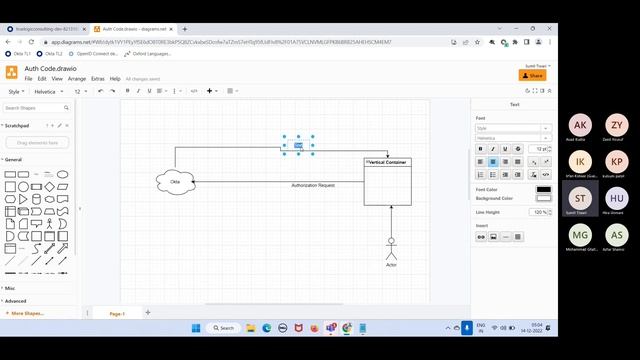Open the Style combo box in Text panel
The width and height of the screenshot is (640, 360).
513,128
